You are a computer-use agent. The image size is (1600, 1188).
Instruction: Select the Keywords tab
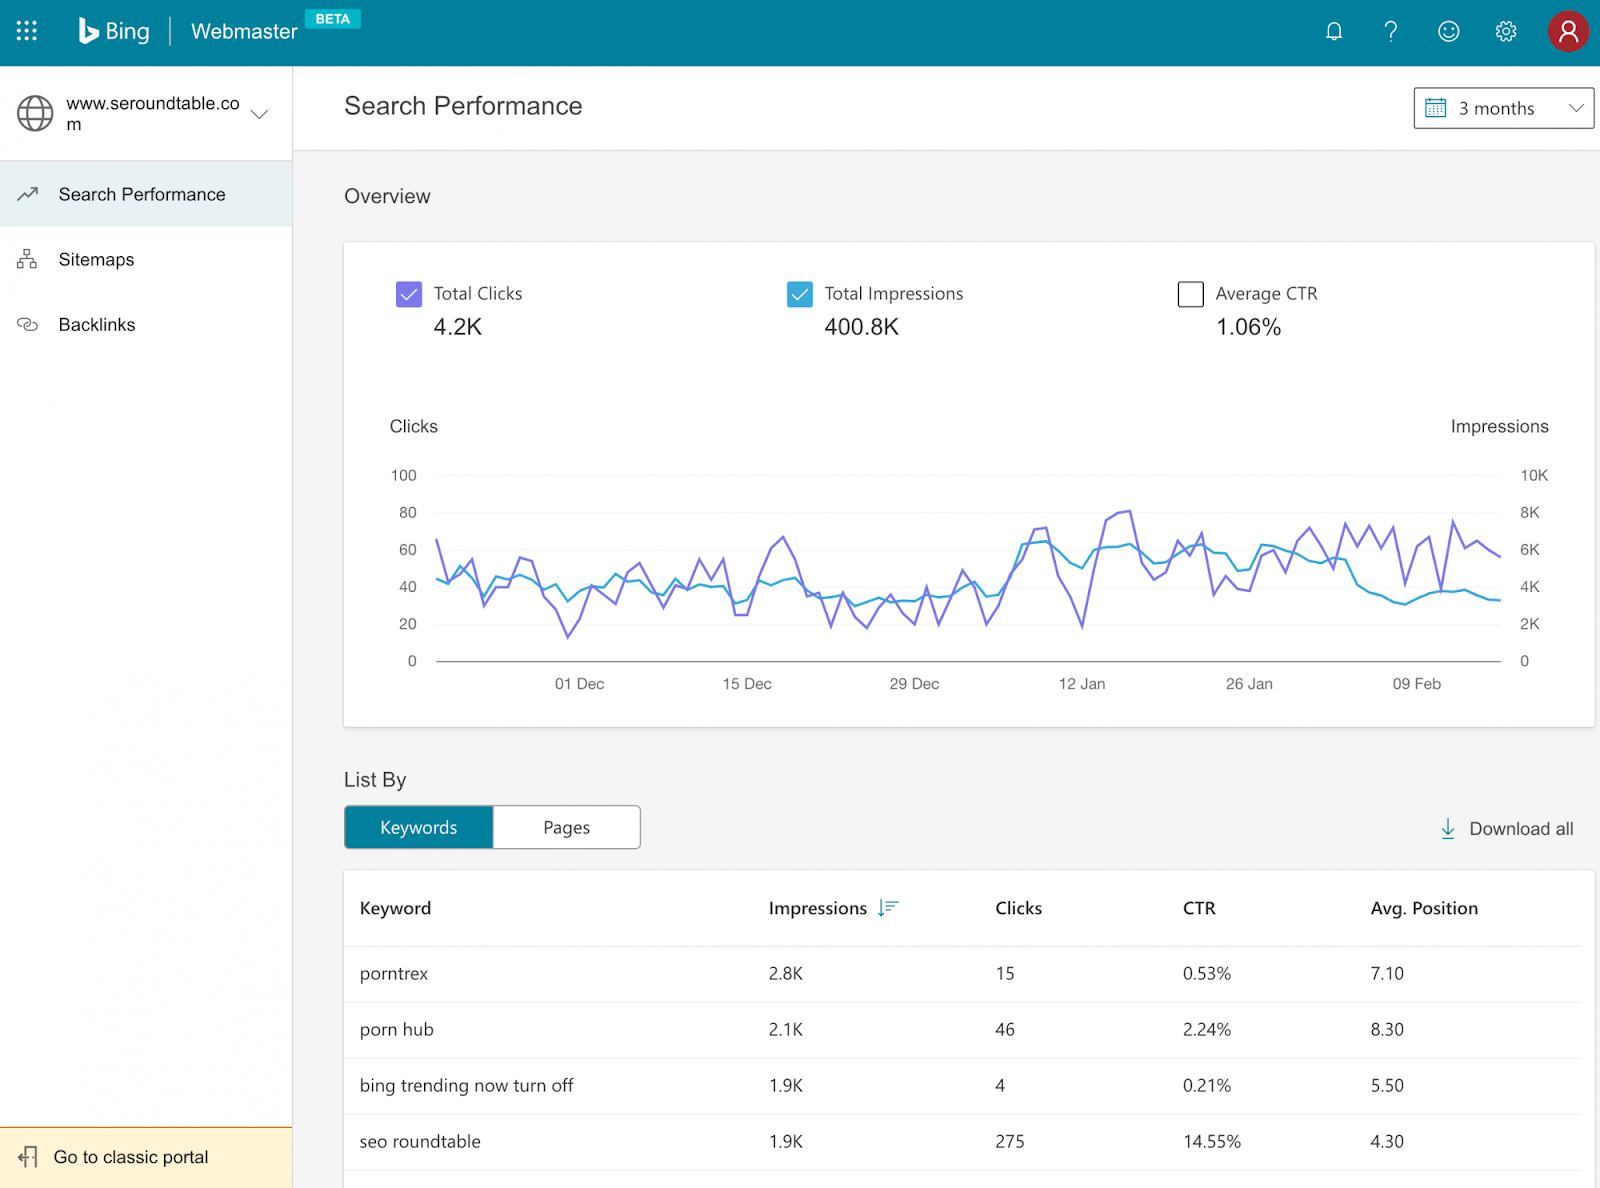pos(418,827)
